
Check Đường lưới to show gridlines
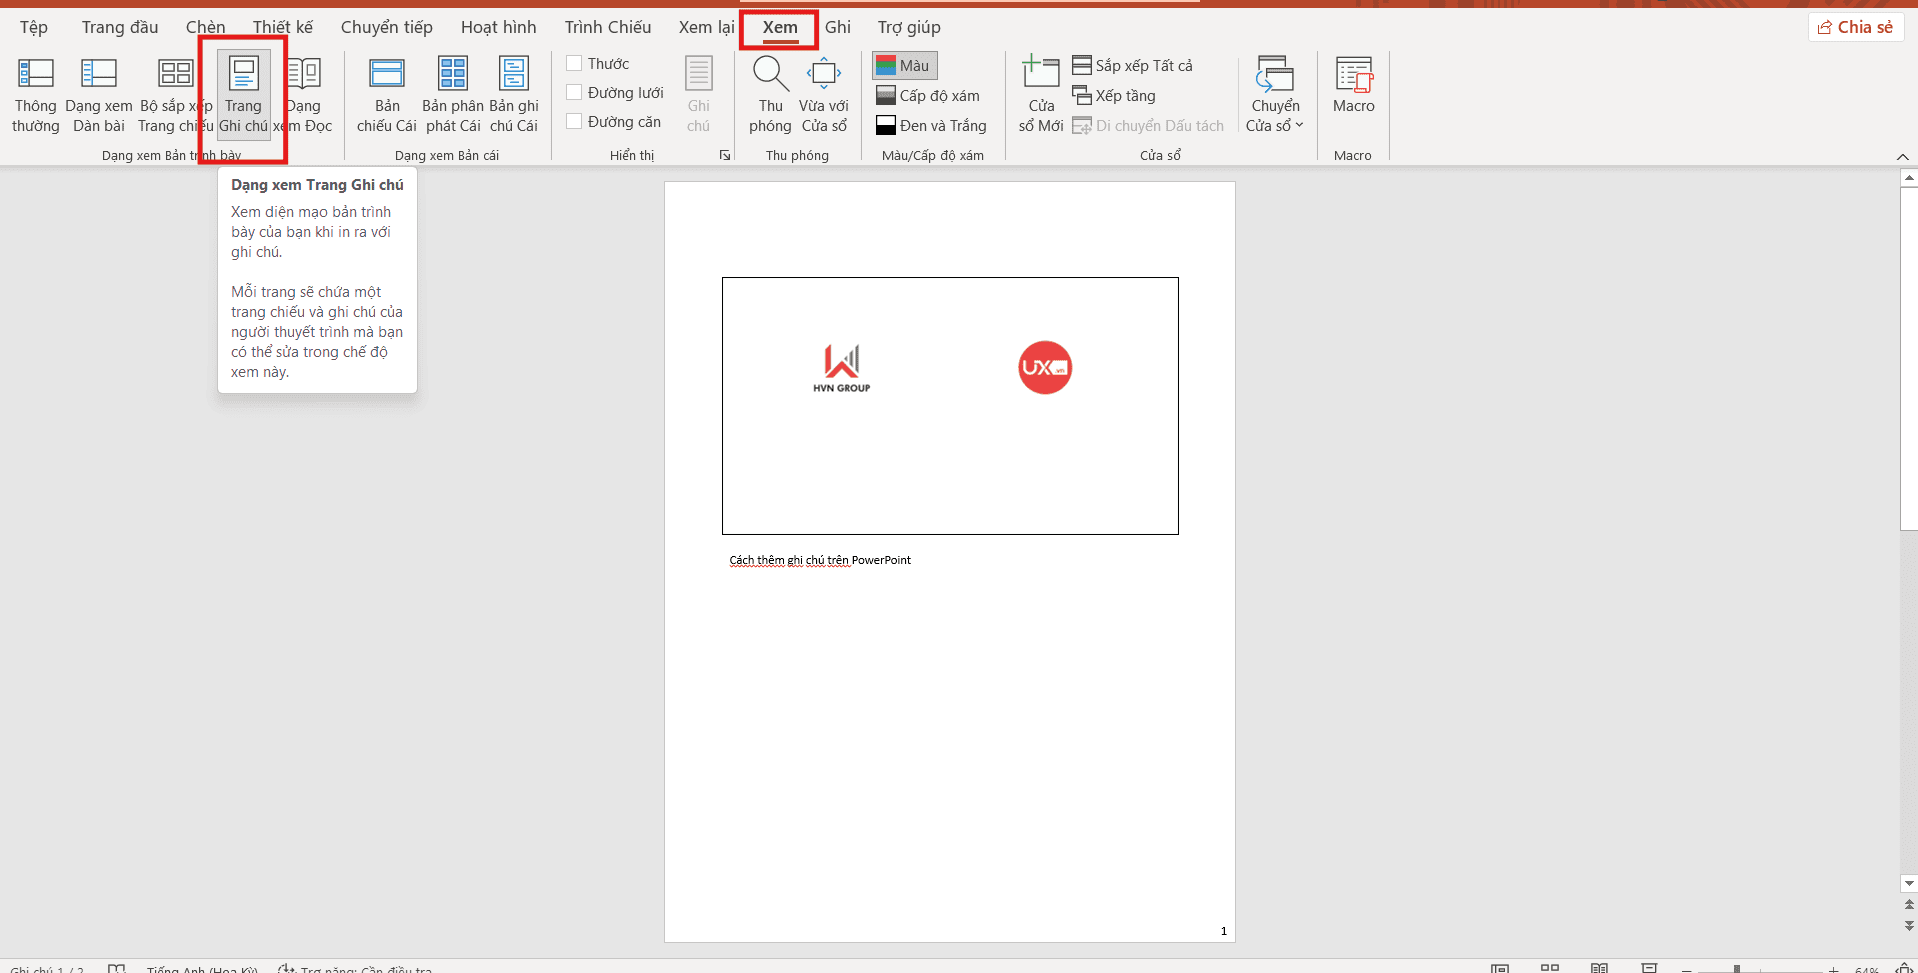pyautogui.click(x=573, y=92)
